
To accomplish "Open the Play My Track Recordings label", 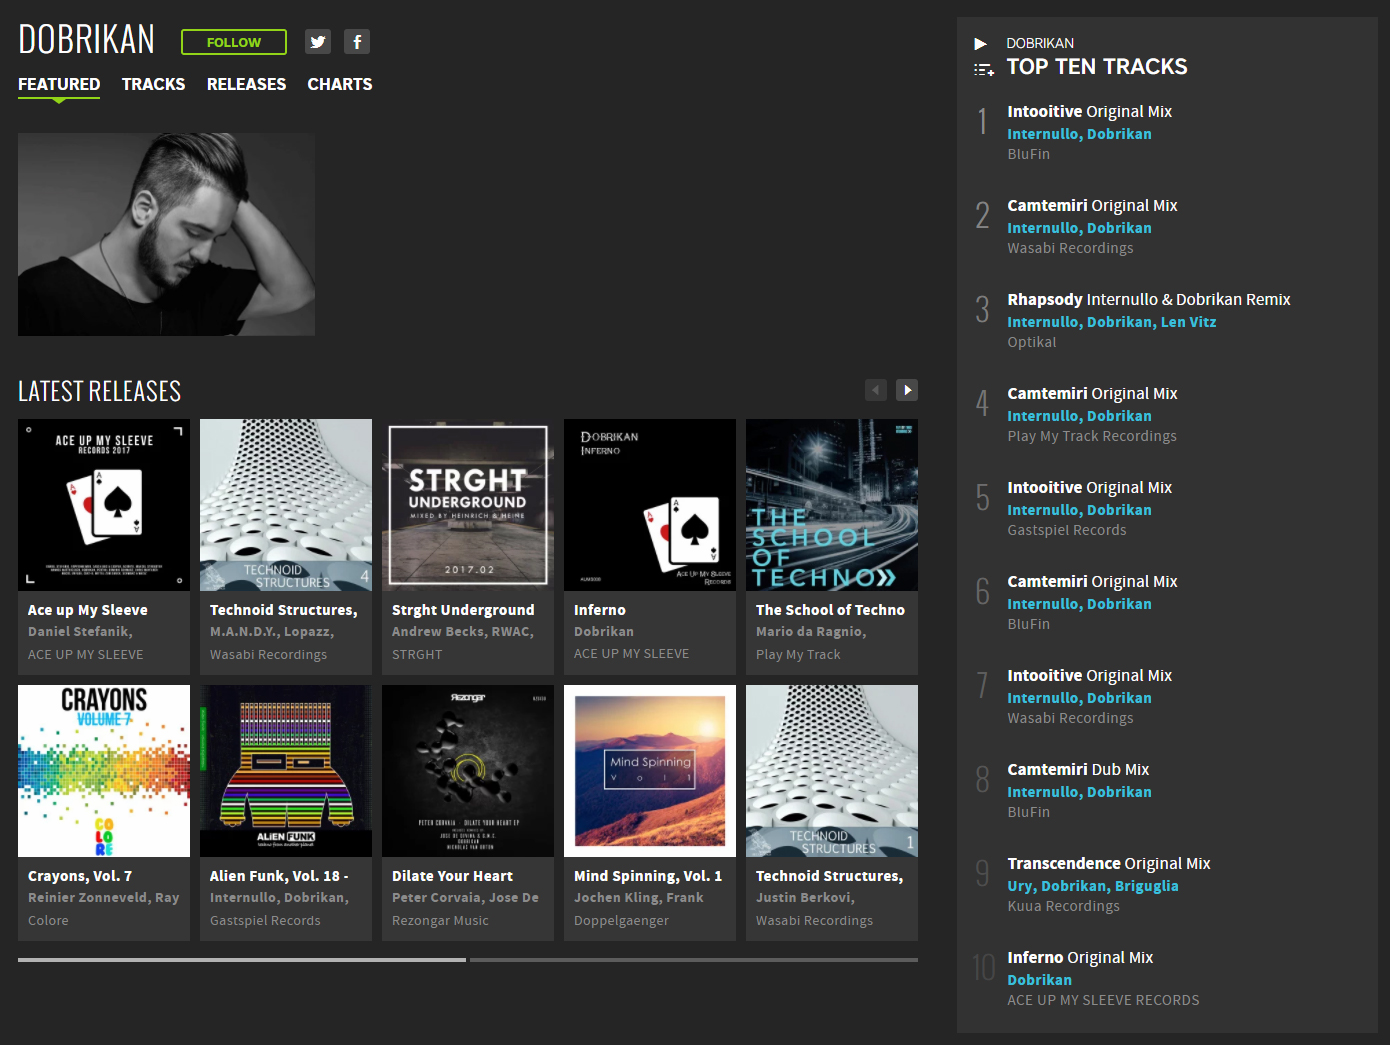I will coord(1092,436).
